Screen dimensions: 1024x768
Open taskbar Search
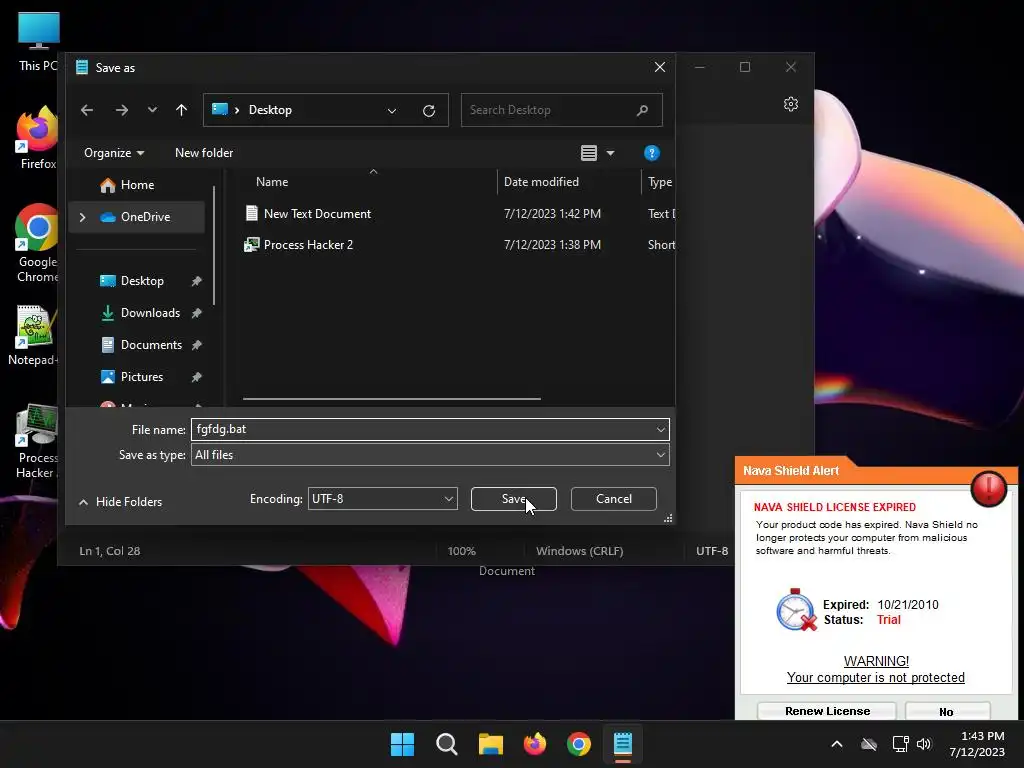[x=447, y=744]
